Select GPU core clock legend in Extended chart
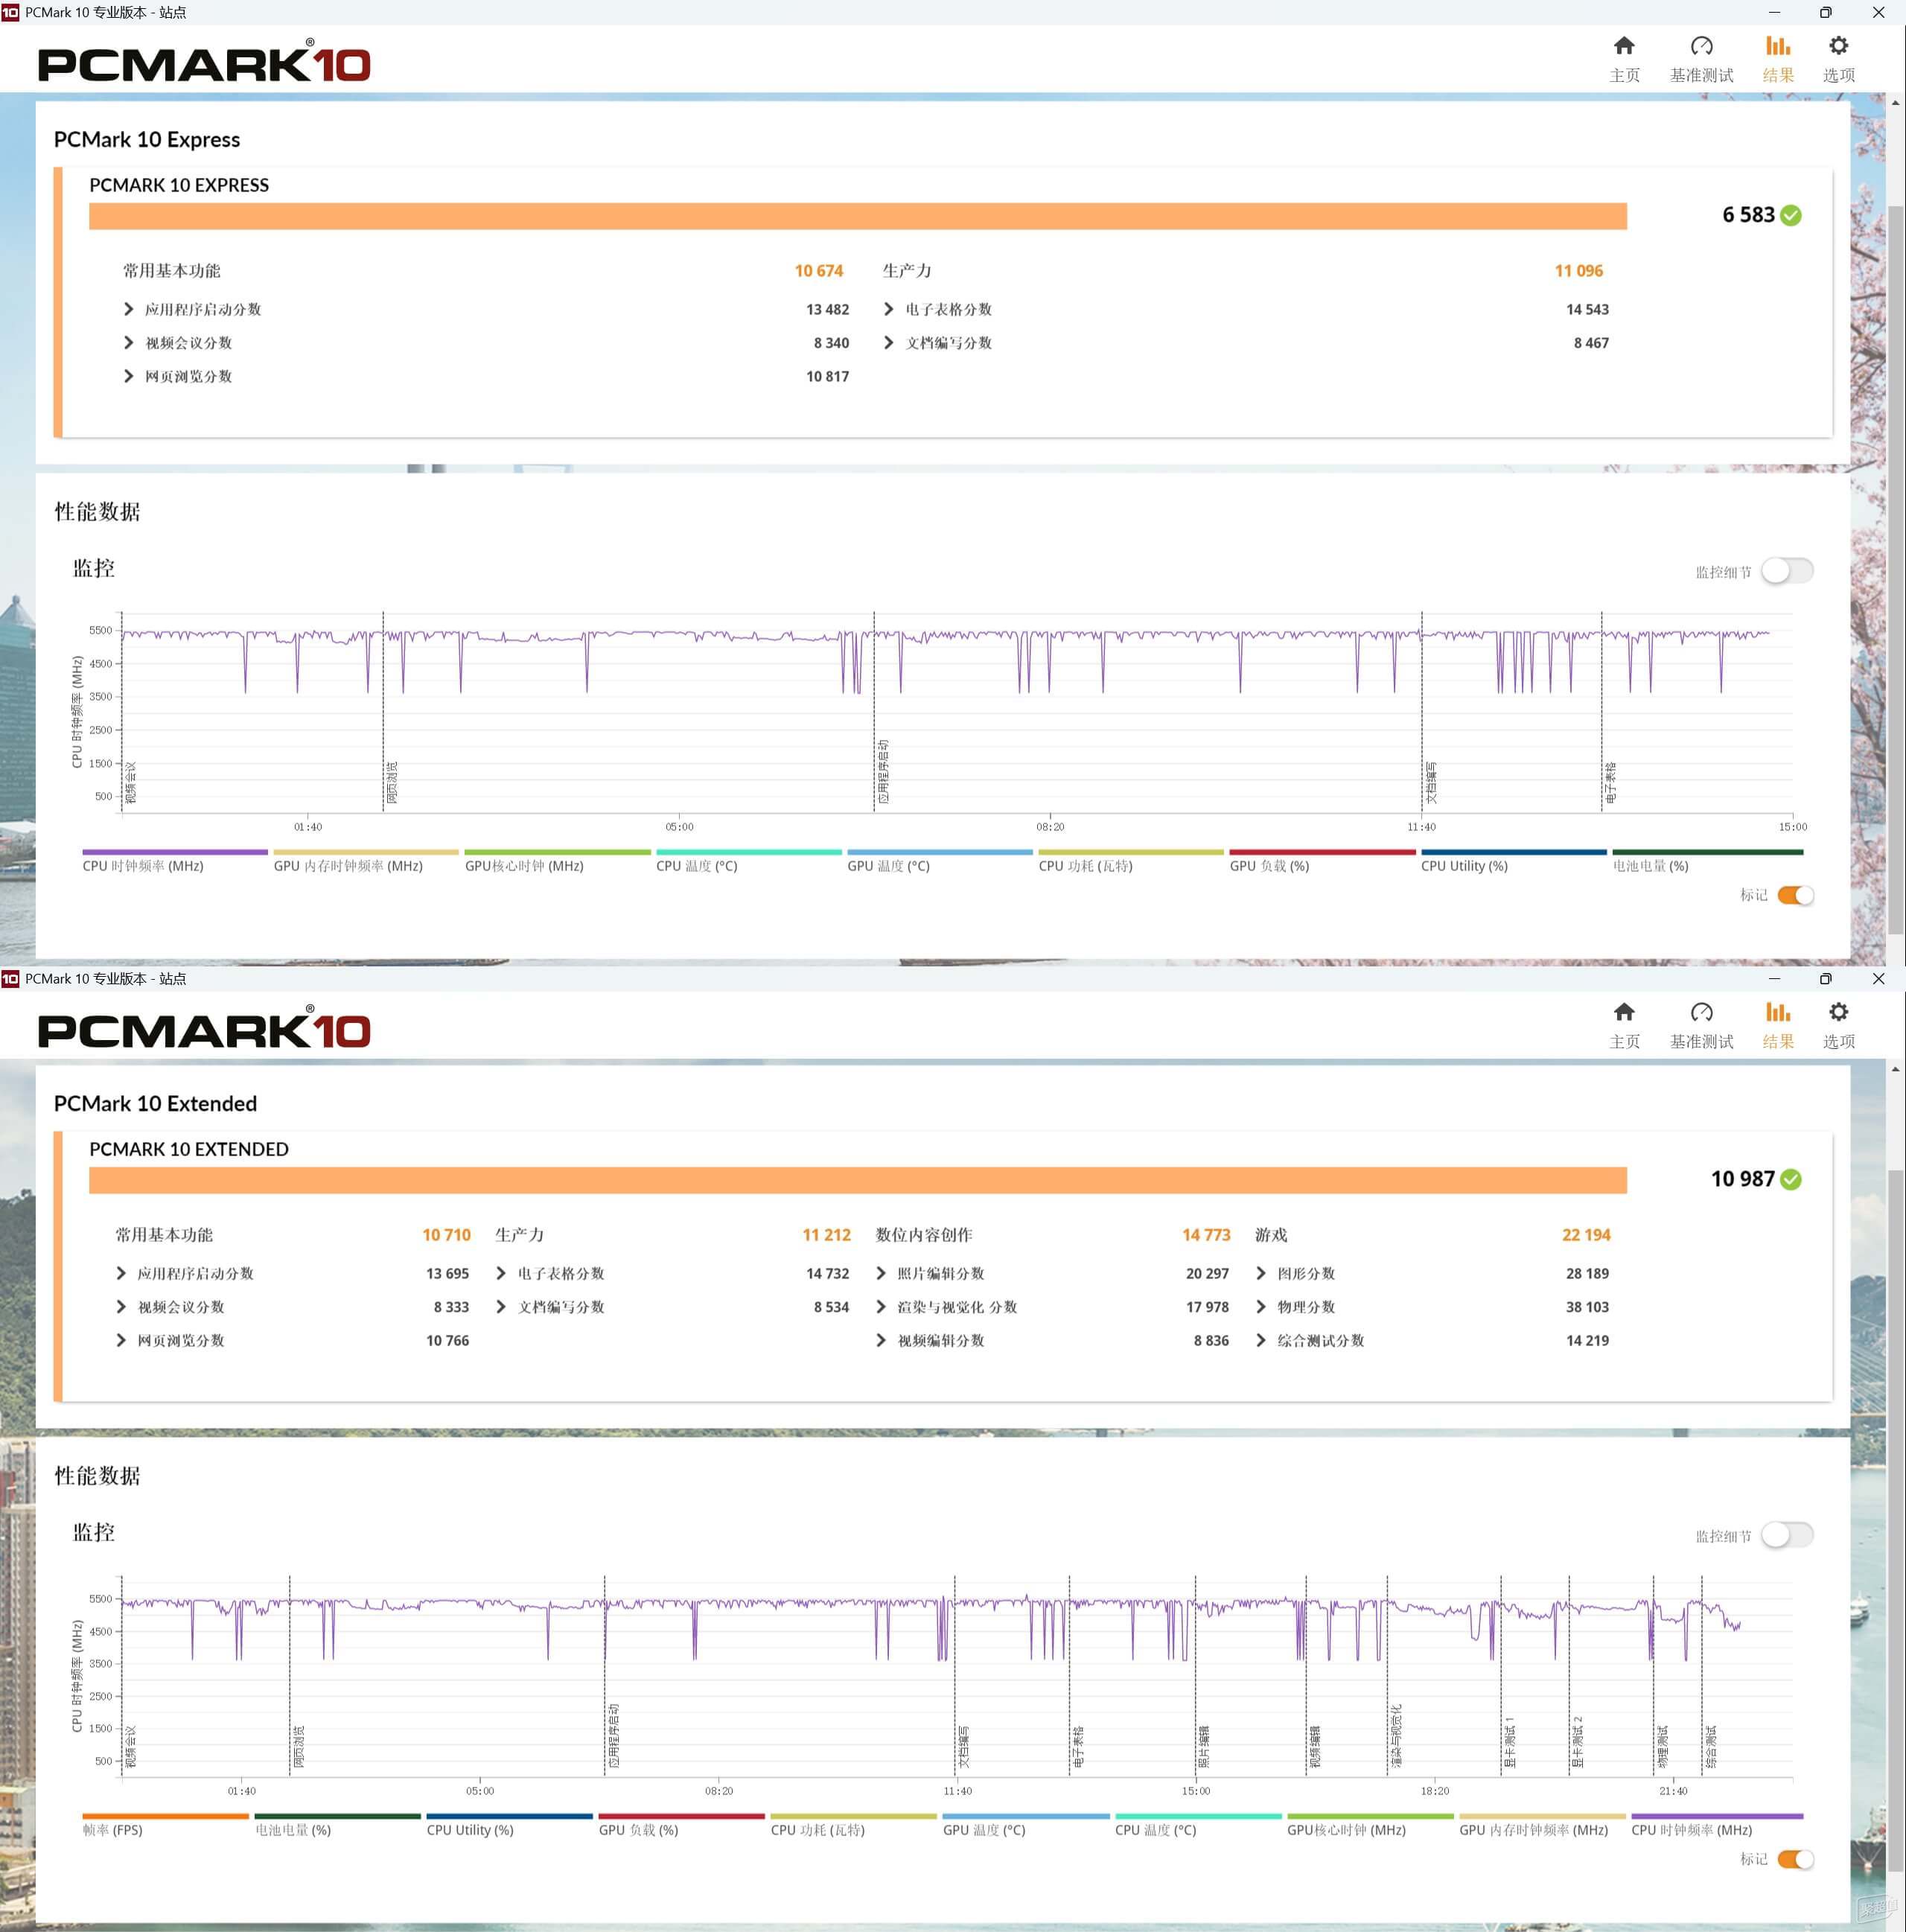 [1370, 1825]
